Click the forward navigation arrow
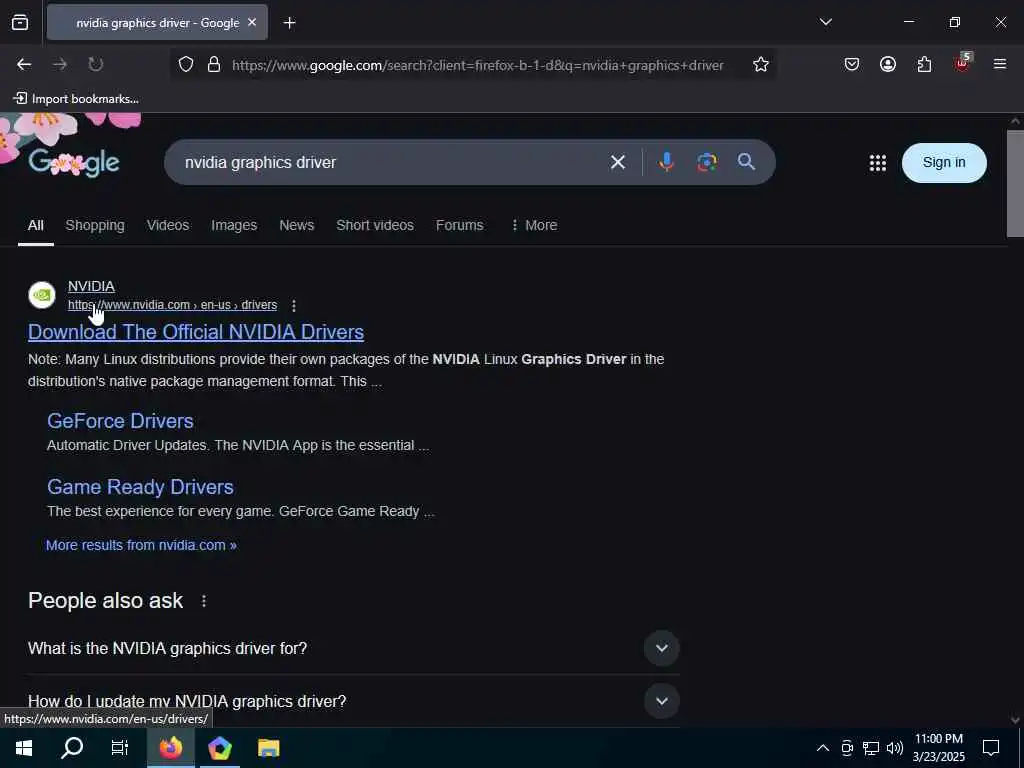This screenshot has height=768, width=1024. pos(60,64)
